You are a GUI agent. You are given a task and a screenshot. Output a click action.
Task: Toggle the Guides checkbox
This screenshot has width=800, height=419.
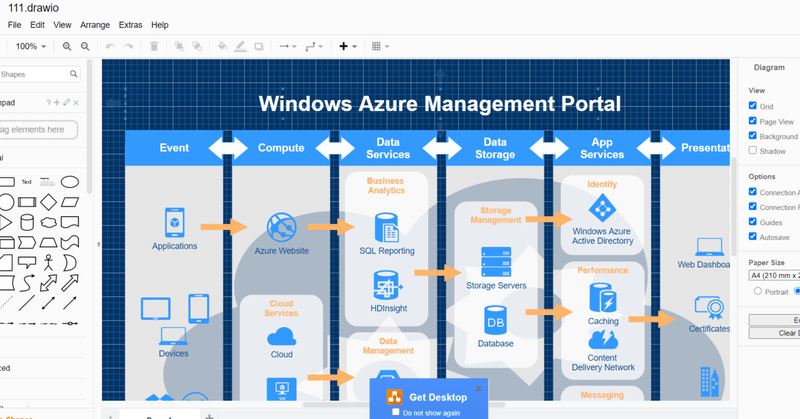pyautogui.click(x=753, y=221)
